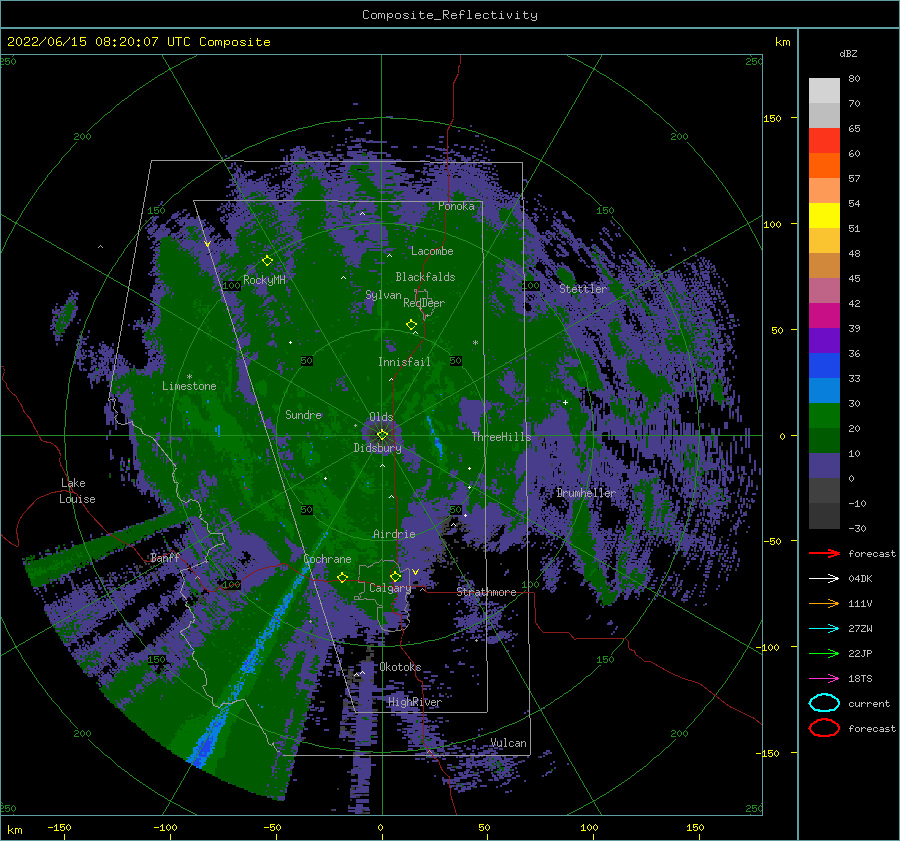This screenshot has height=841, width=900.
Task: Click the Banff label
Action: [x=165, y=557]
